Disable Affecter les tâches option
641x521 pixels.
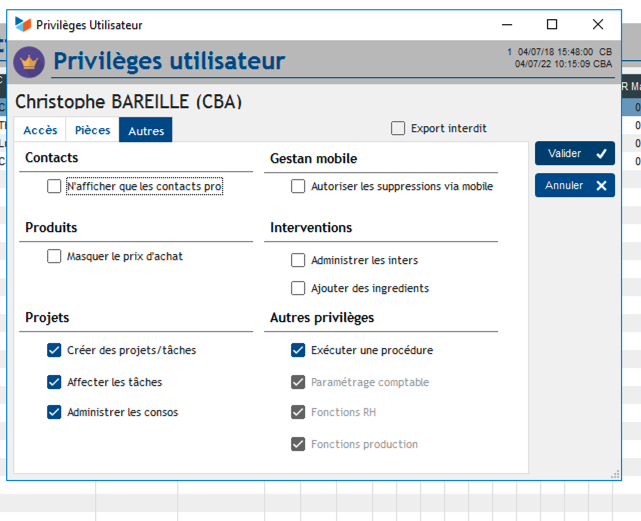point(54,382)
